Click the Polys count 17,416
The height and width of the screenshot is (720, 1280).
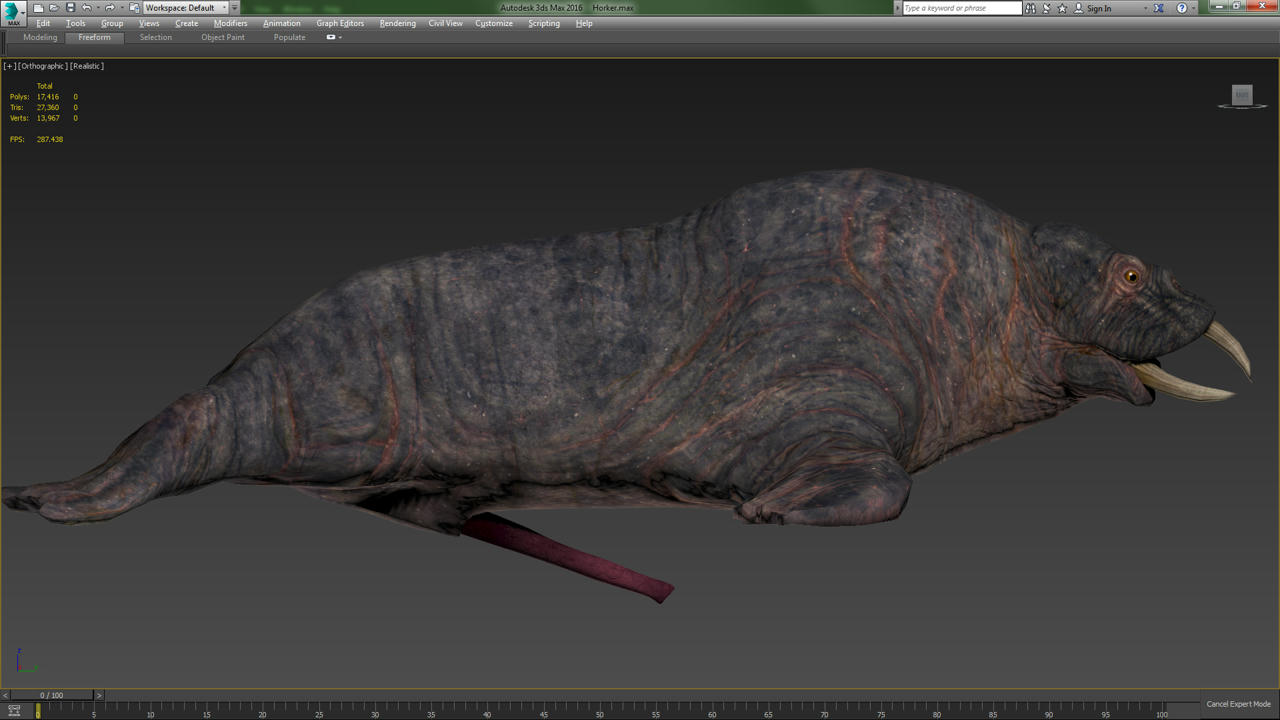pyautogui.click(x=48, y=97)
